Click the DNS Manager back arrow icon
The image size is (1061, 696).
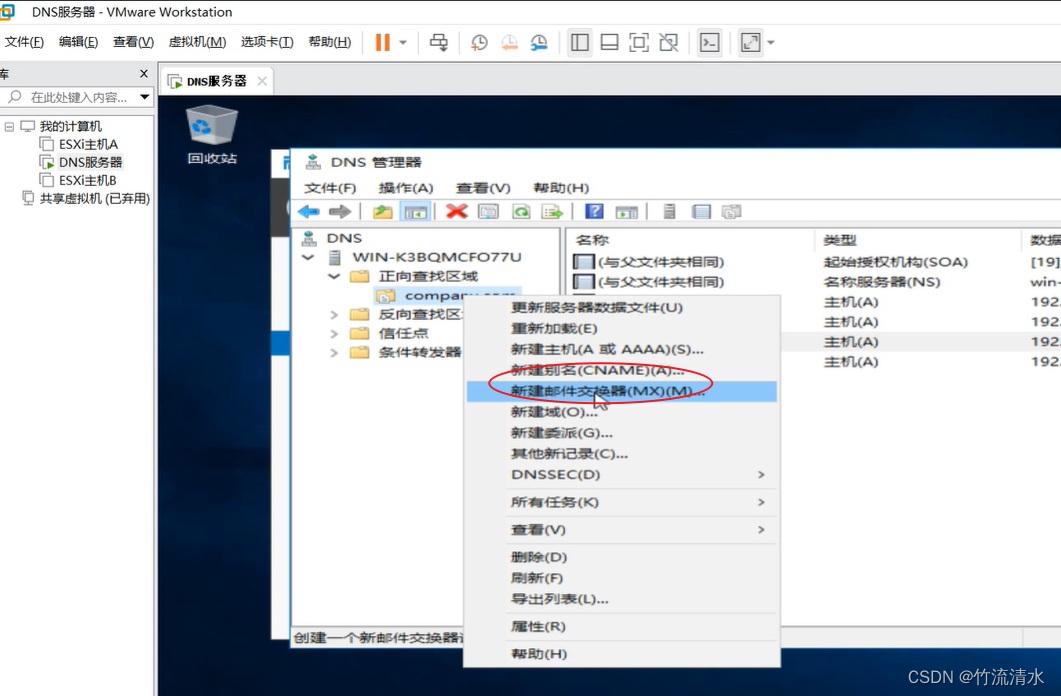click(309, 212)
